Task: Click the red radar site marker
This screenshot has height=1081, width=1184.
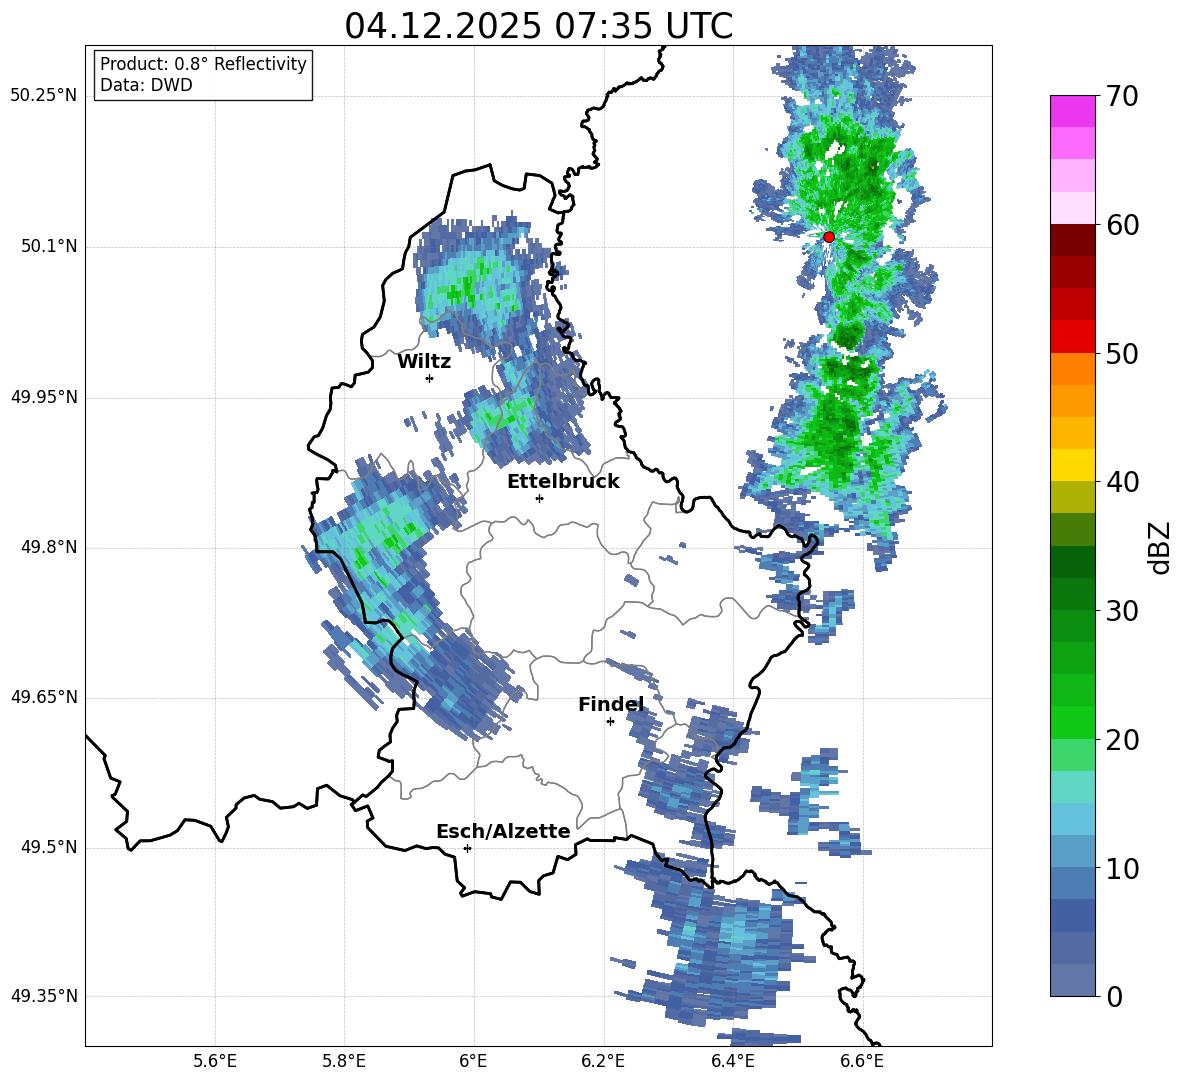Action: pos(828,237)
